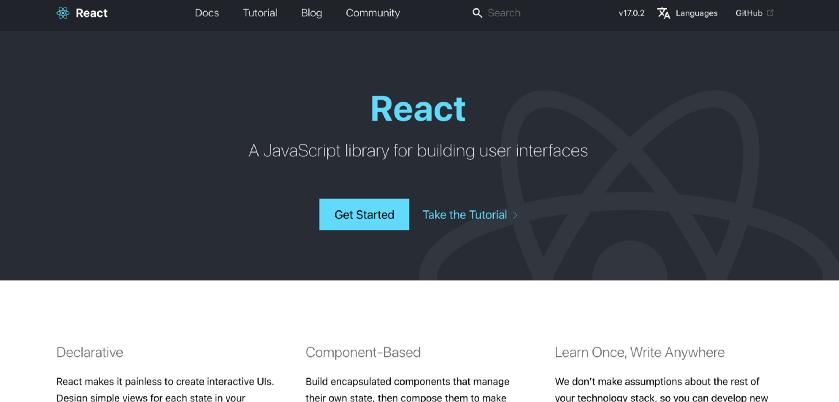
Task: Open the Languages link text
Action: tap(696, 13)
